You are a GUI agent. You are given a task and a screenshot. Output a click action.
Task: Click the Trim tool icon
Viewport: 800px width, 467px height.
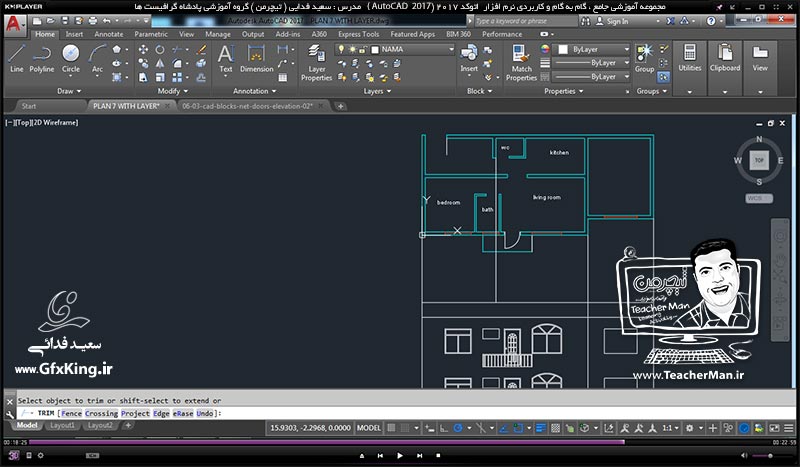[177, 50]
